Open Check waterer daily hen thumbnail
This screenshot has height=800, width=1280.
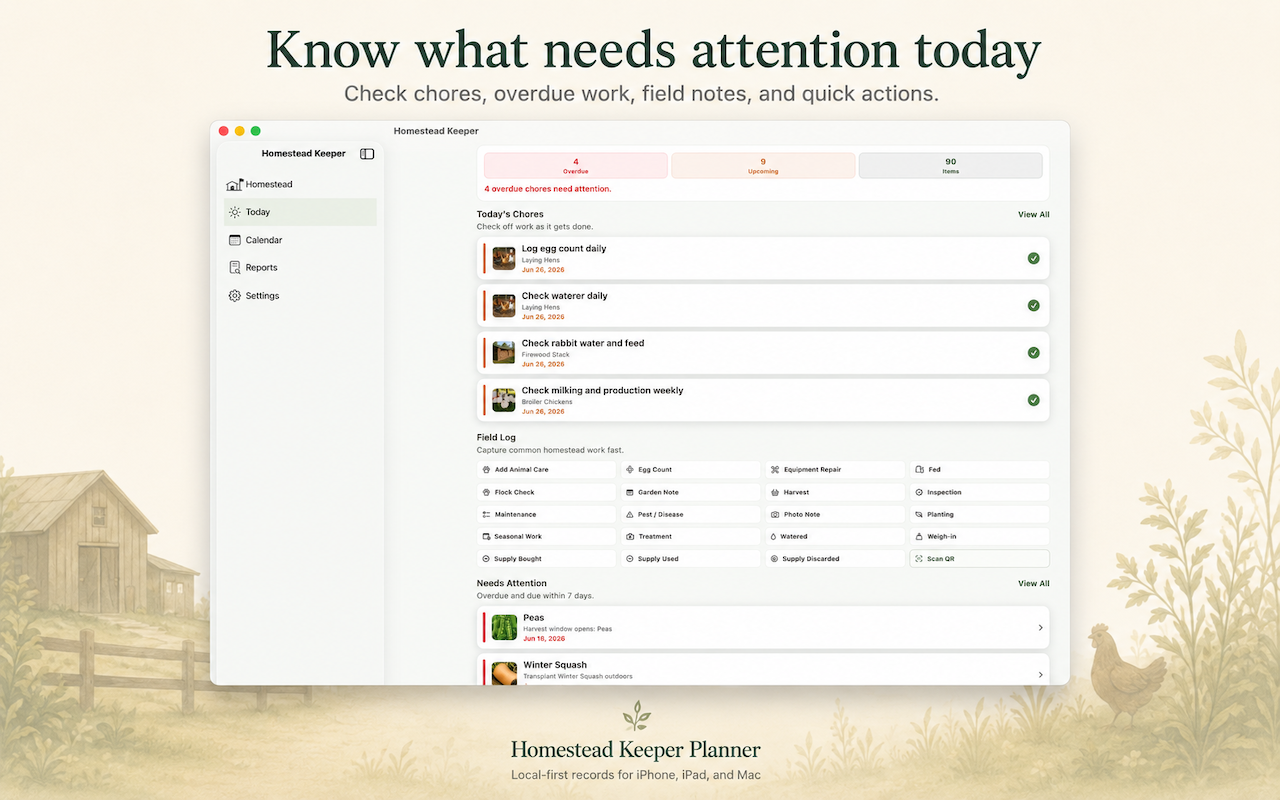pyautogui.click(x=504, y=306)
